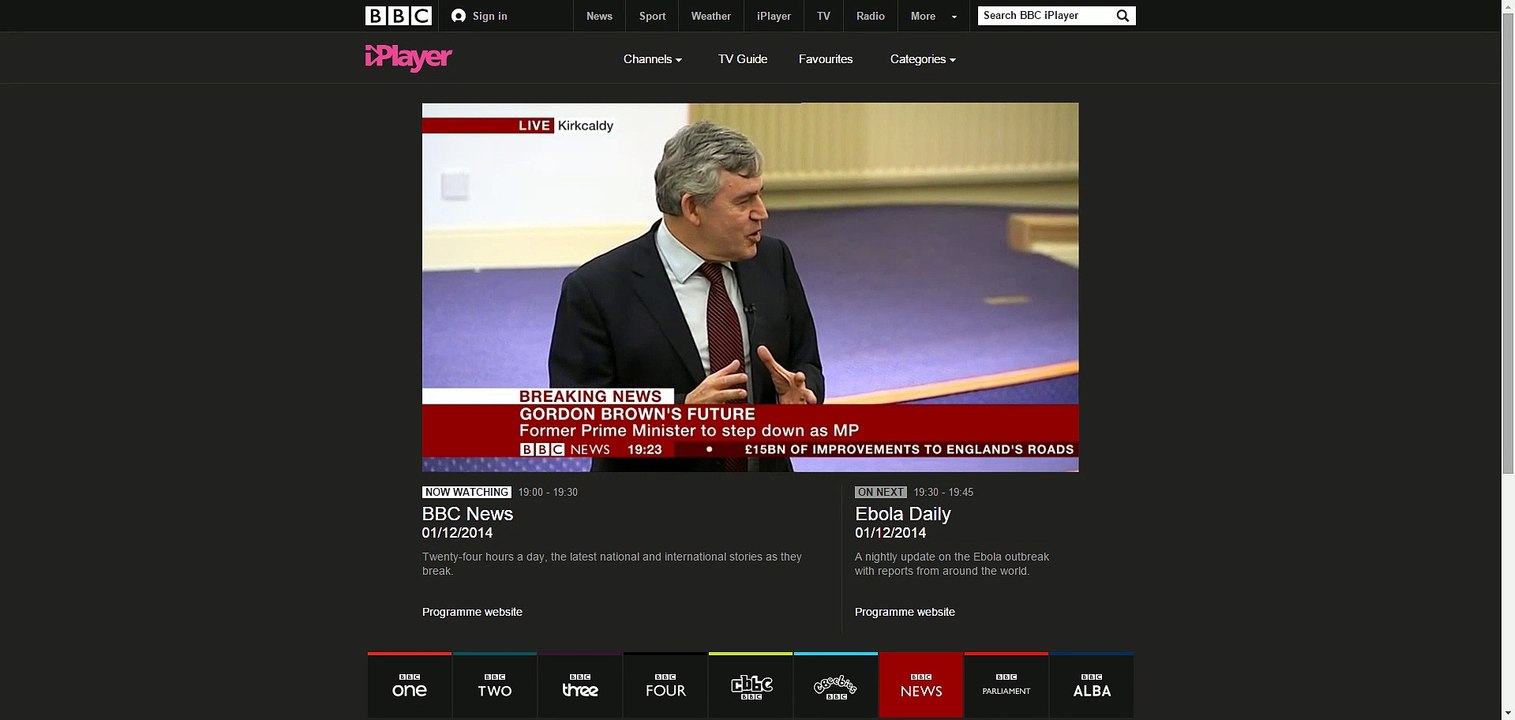This screenshot has height=720, width=1515.
Task: Open Sport in top navigation
Action: [652, 16]
